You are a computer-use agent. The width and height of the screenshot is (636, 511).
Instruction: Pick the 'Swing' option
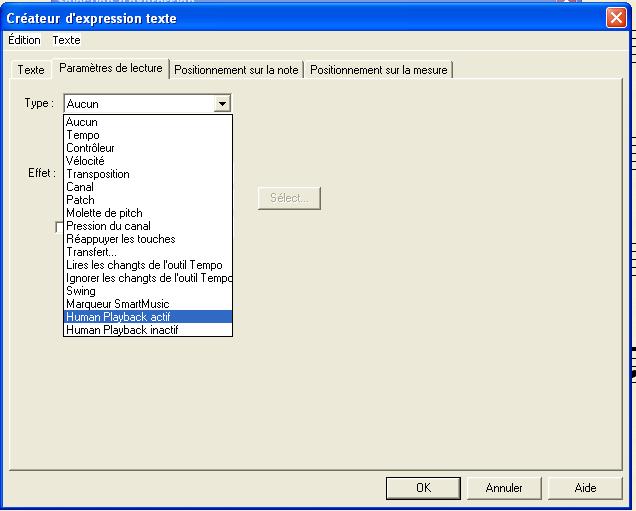[x=147, y=291]
